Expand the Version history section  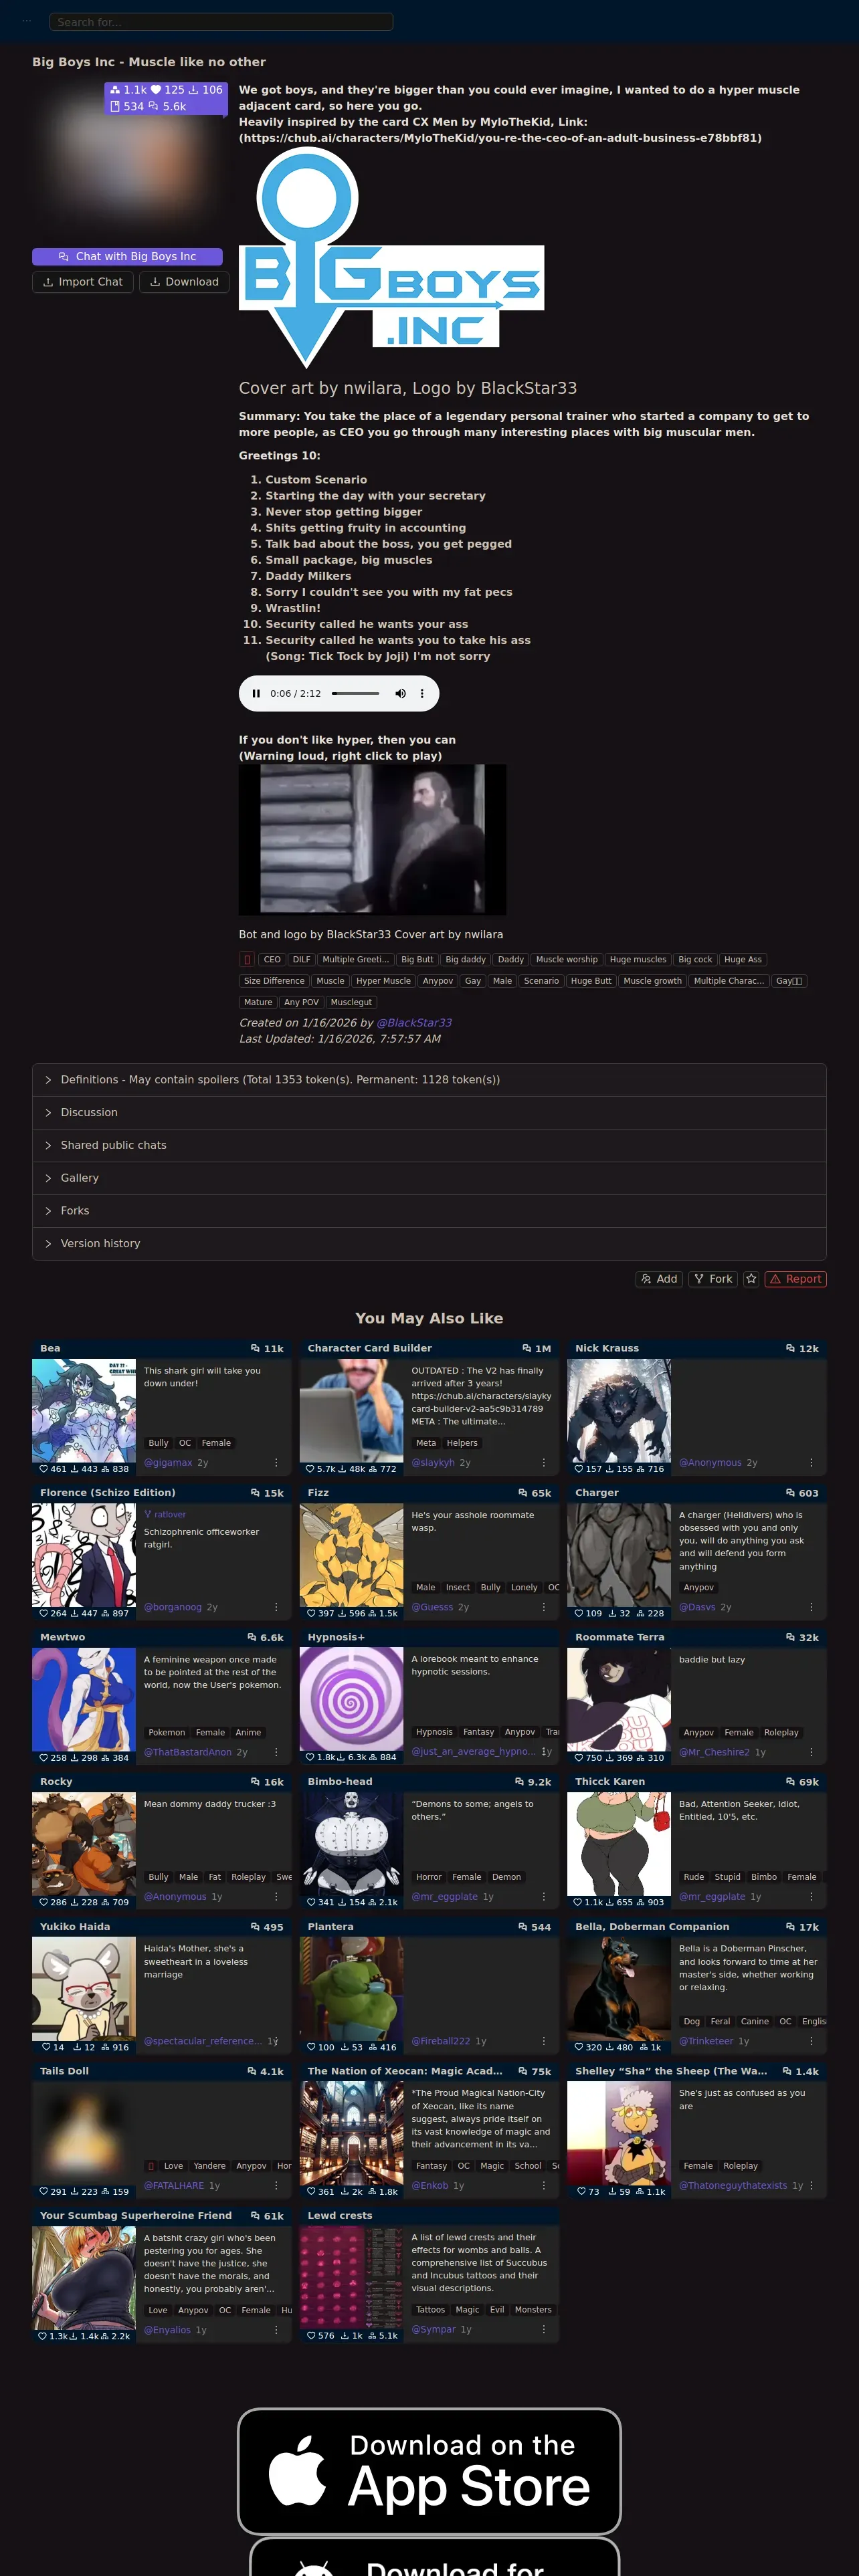(429, 1244)
